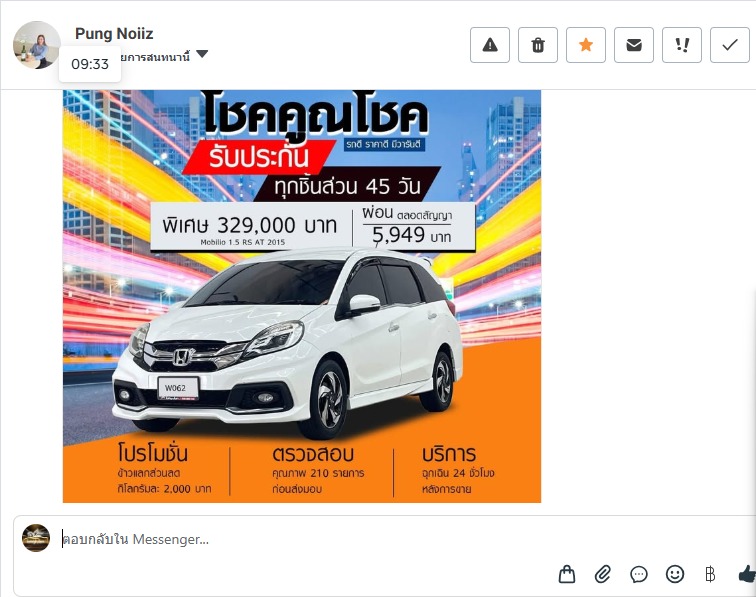Mark conversation done with the checkmark
Viewport: 756px width, 597px height.
coord(729,45)
